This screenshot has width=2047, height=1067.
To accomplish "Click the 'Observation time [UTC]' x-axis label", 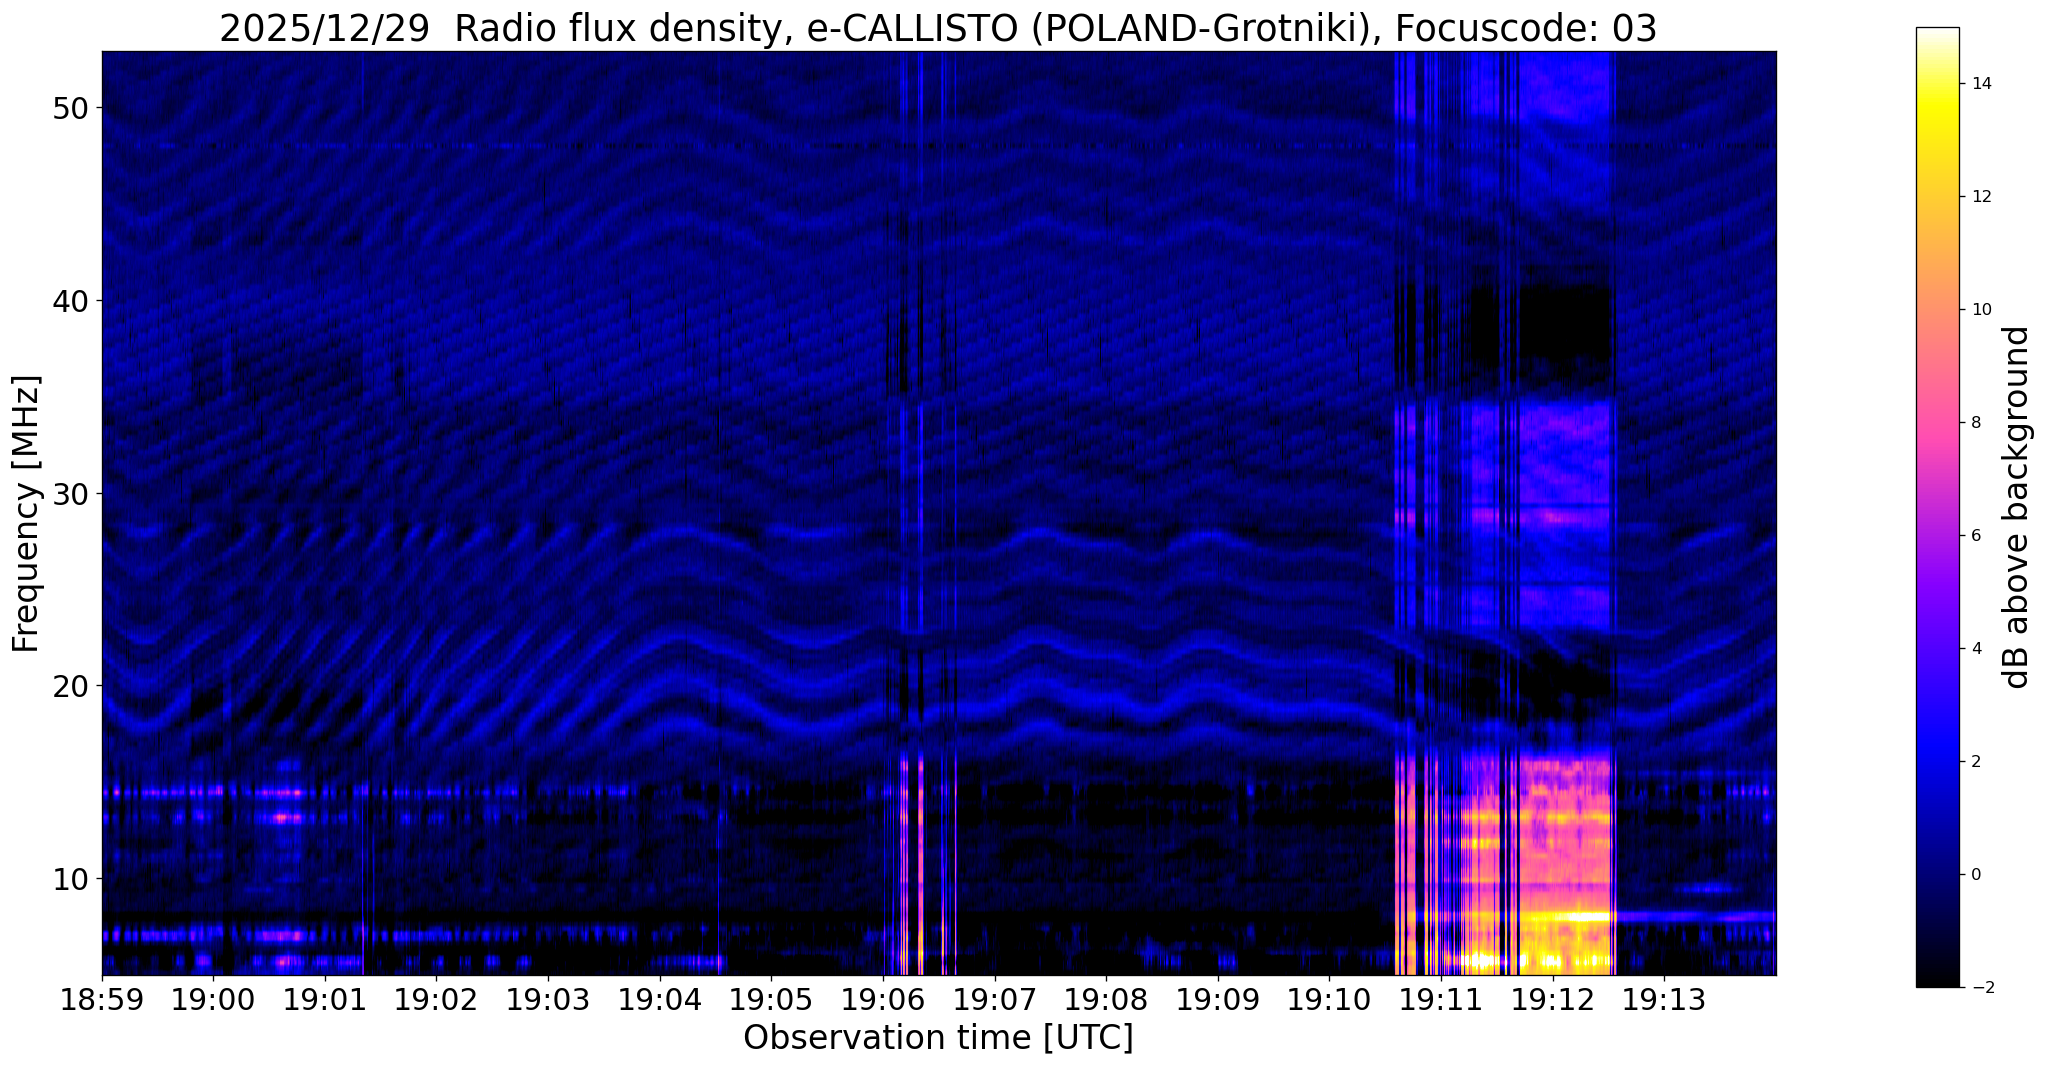I will tap(938, 1038).
